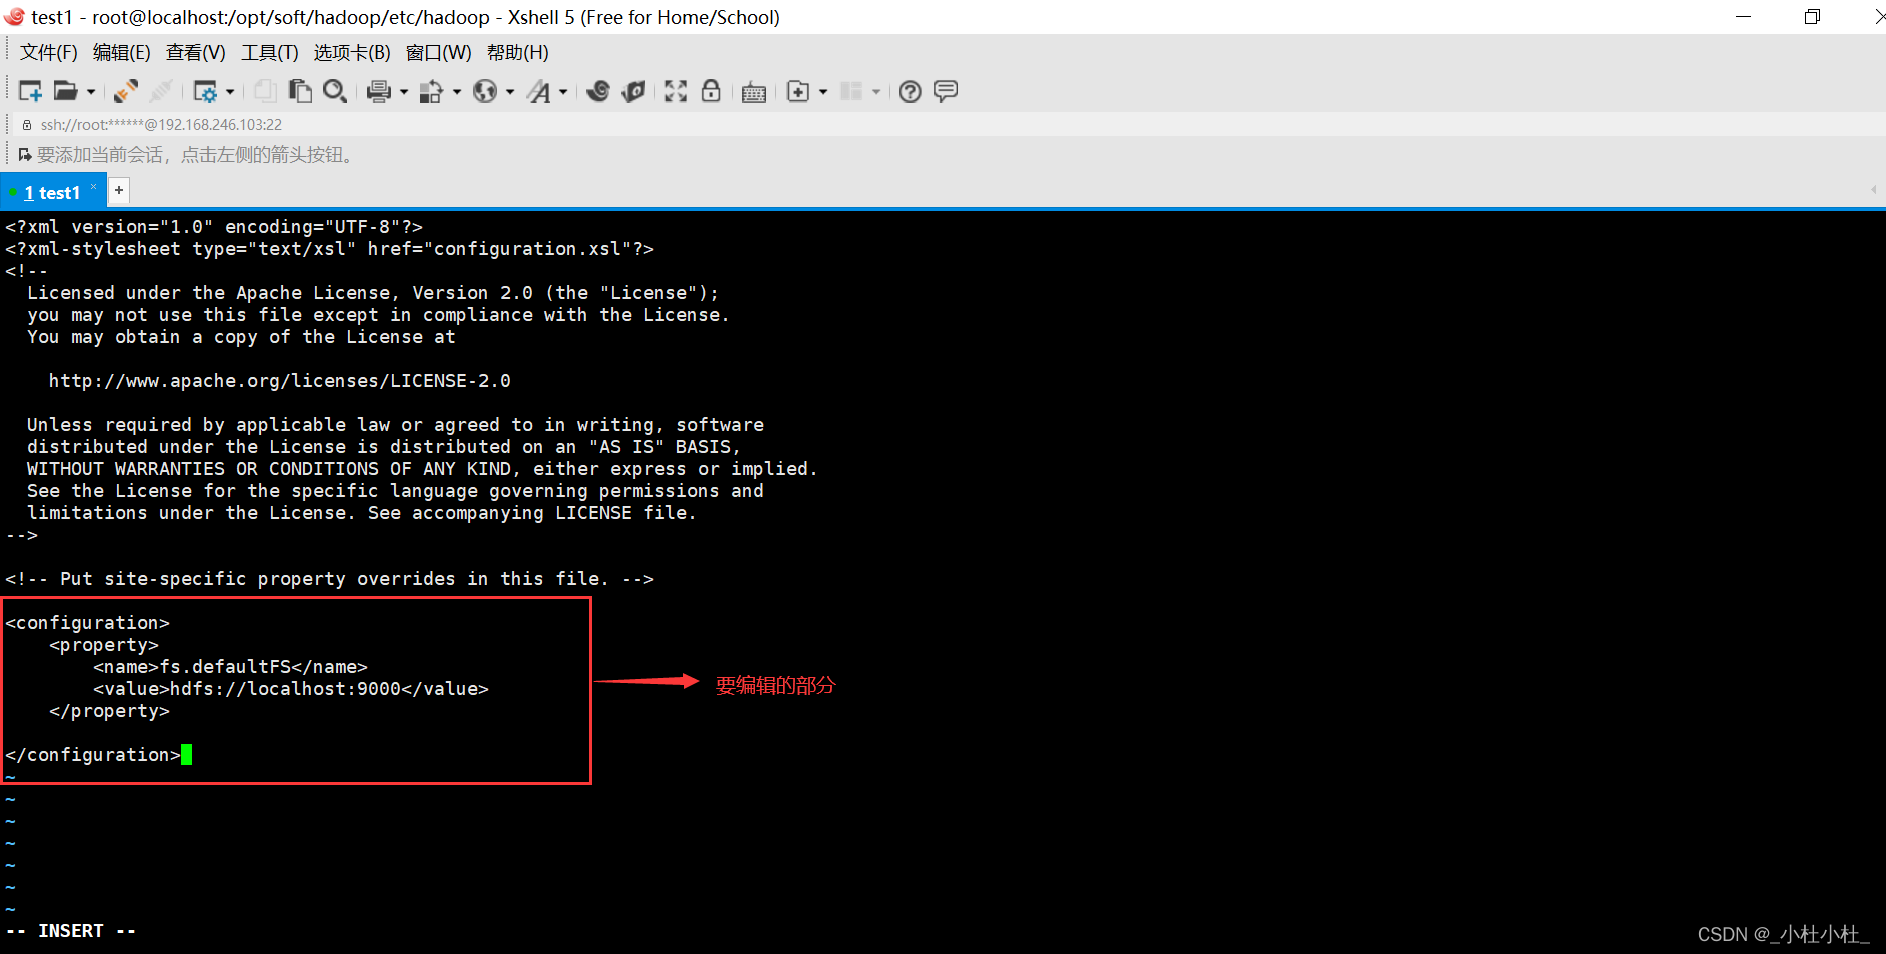Open the session Properties gear icon

(205, 91)
